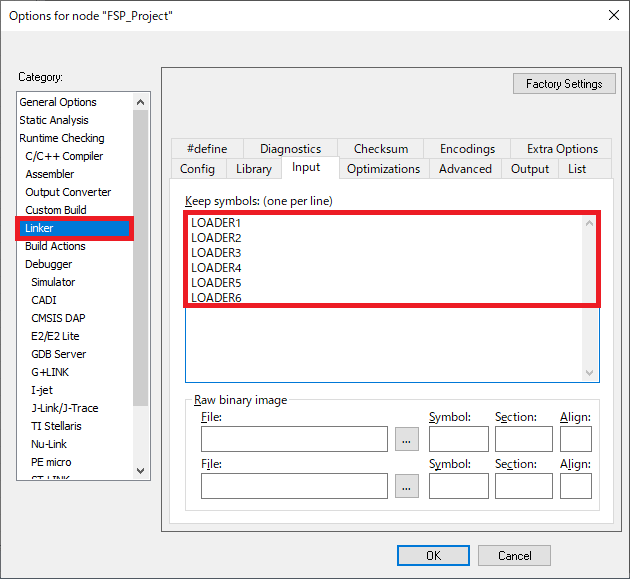Select Runtime Checking category
Screen dimensions: 630x579
pos(62,138)
